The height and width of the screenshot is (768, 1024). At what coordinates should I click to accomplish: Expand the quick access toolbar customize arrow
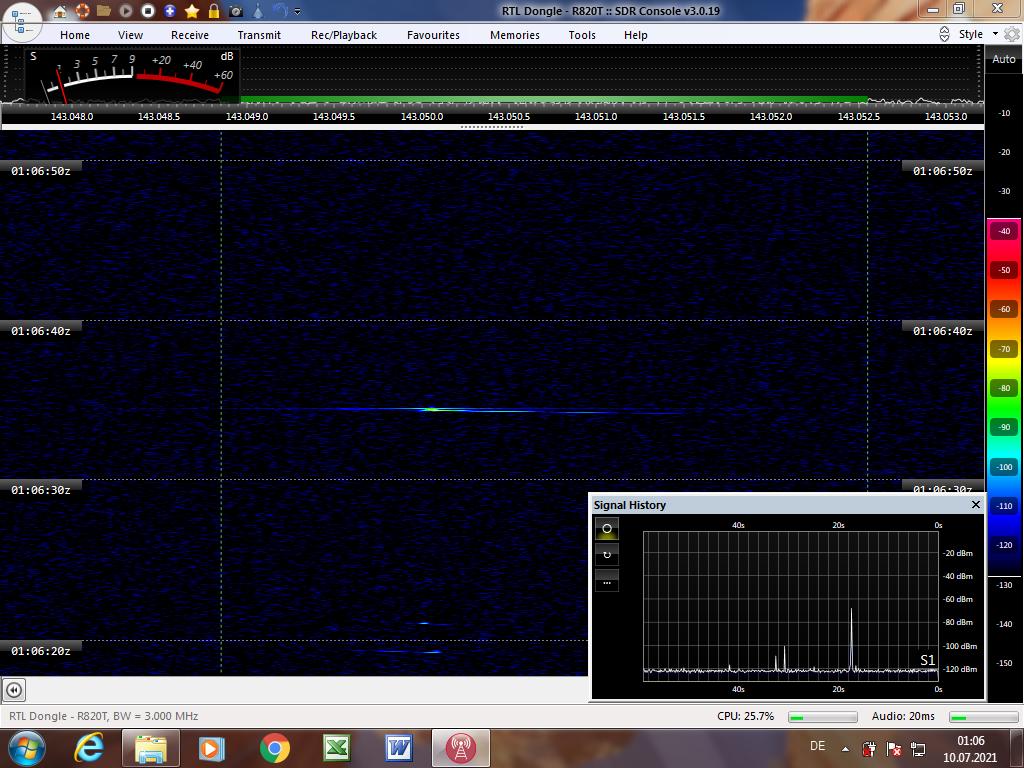click(298, 12)
